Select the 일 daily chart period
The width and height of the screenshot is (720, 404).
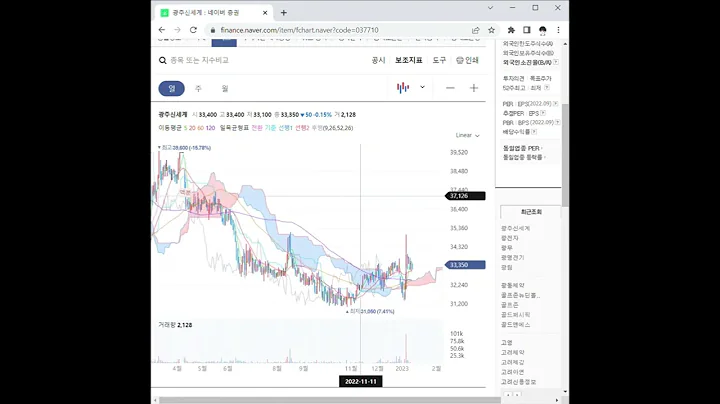click(x=172, y=89)
